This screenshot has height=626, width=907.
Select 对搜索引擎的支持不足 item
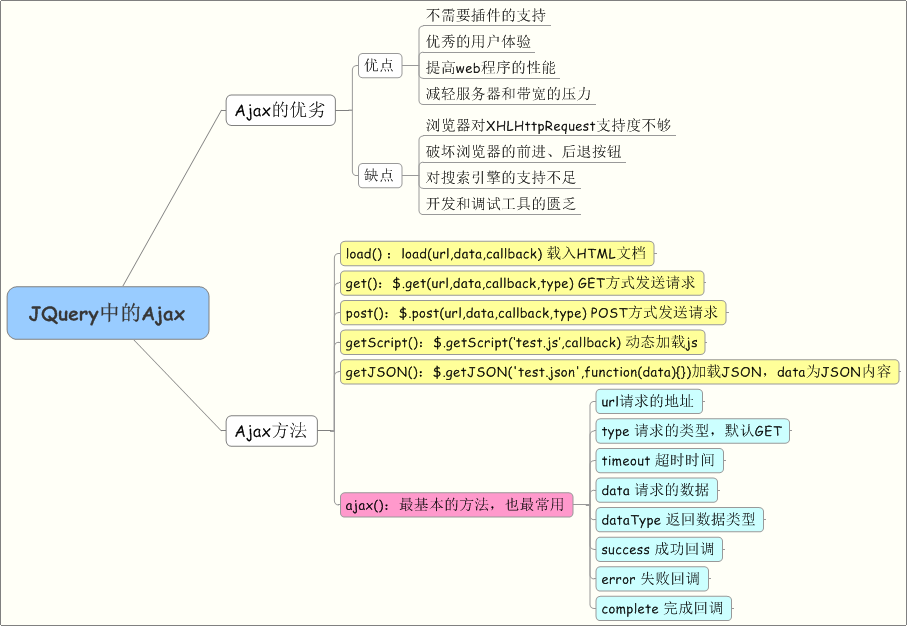[x=501, y=178]
